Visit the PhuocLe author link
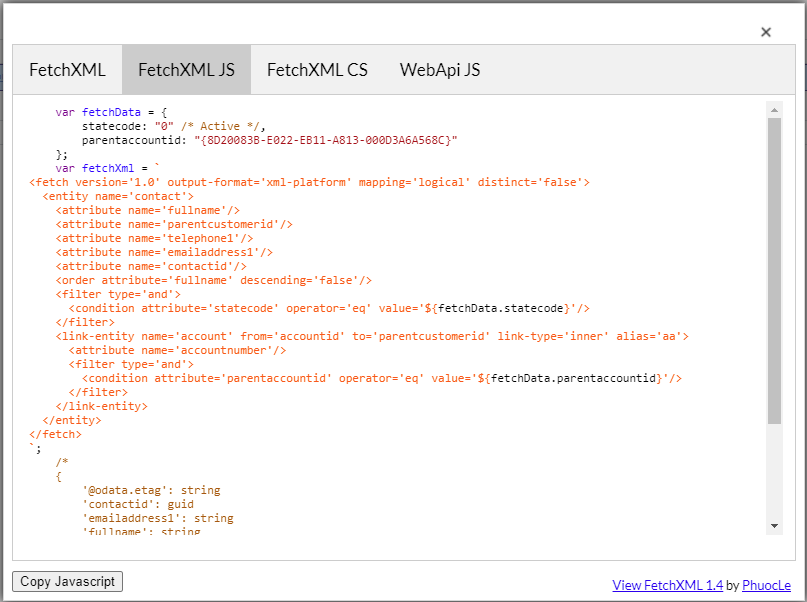Viewport: 807px width, 602px height. pyautogui.click(x=766, y=585)
